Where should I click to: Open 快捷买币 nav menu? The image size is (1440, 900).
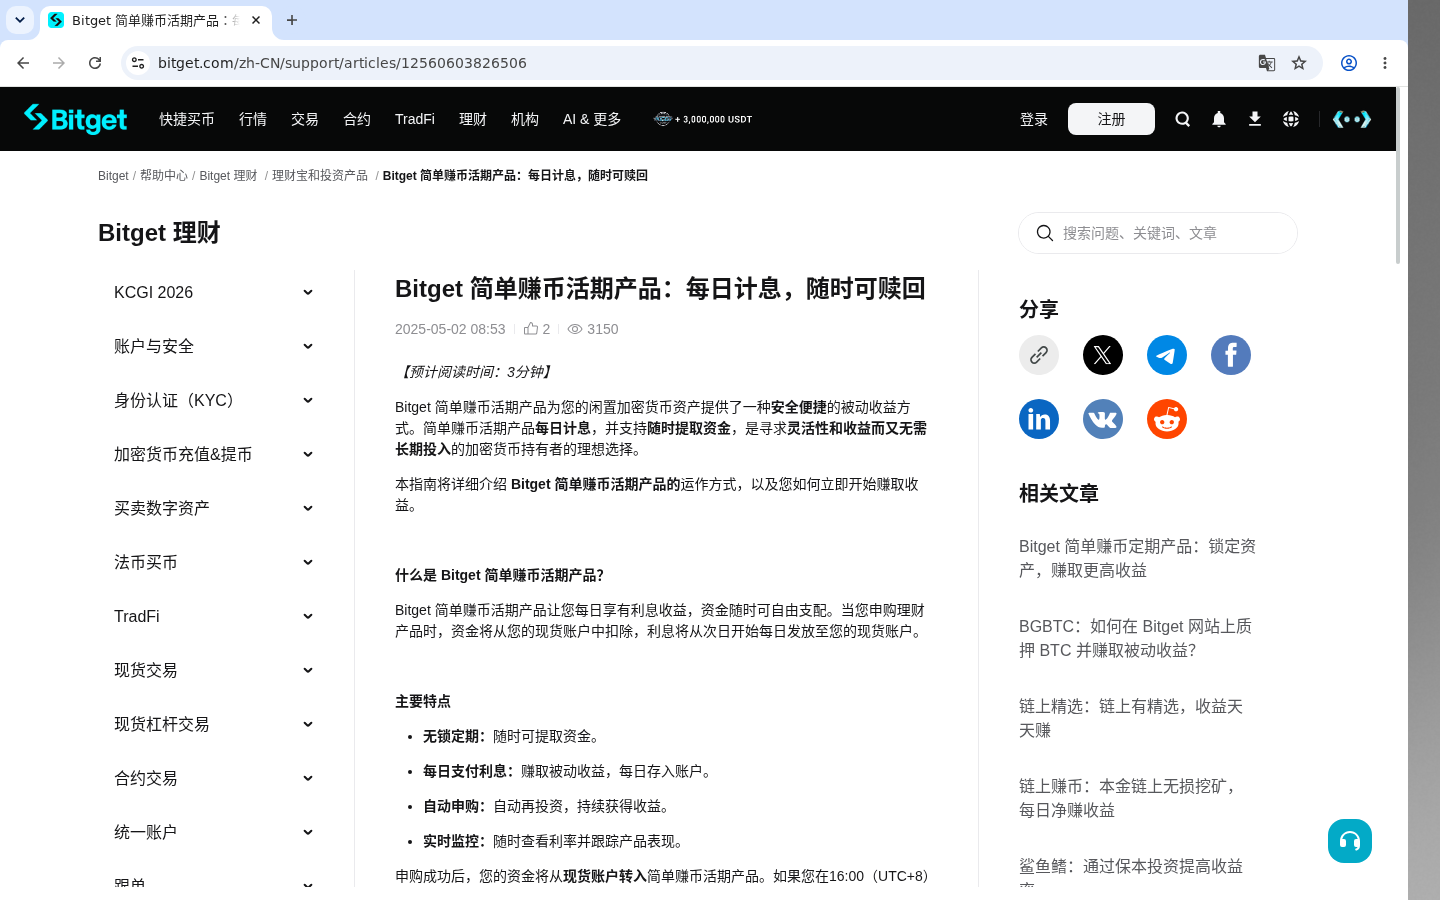coord(187,119)
